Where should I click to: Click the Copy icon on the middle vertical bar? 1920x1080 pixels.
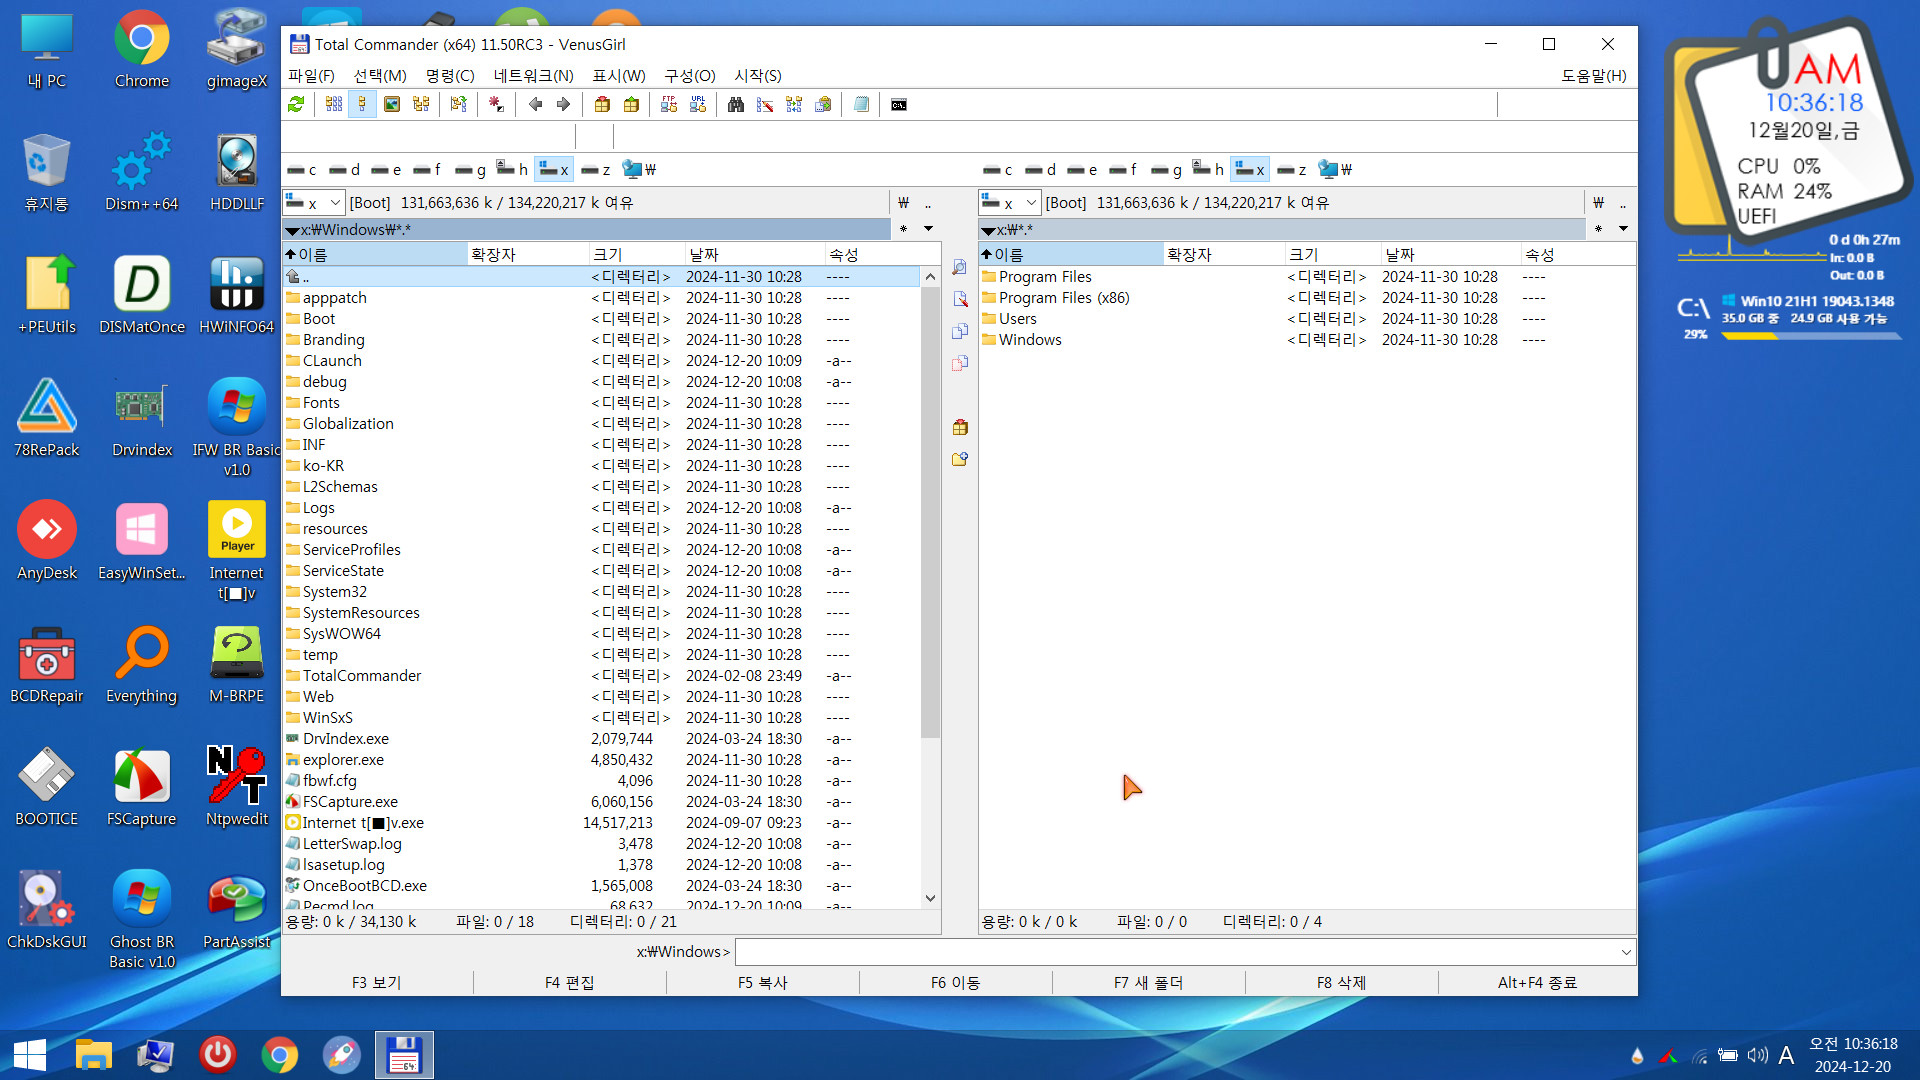coord(960,331)
